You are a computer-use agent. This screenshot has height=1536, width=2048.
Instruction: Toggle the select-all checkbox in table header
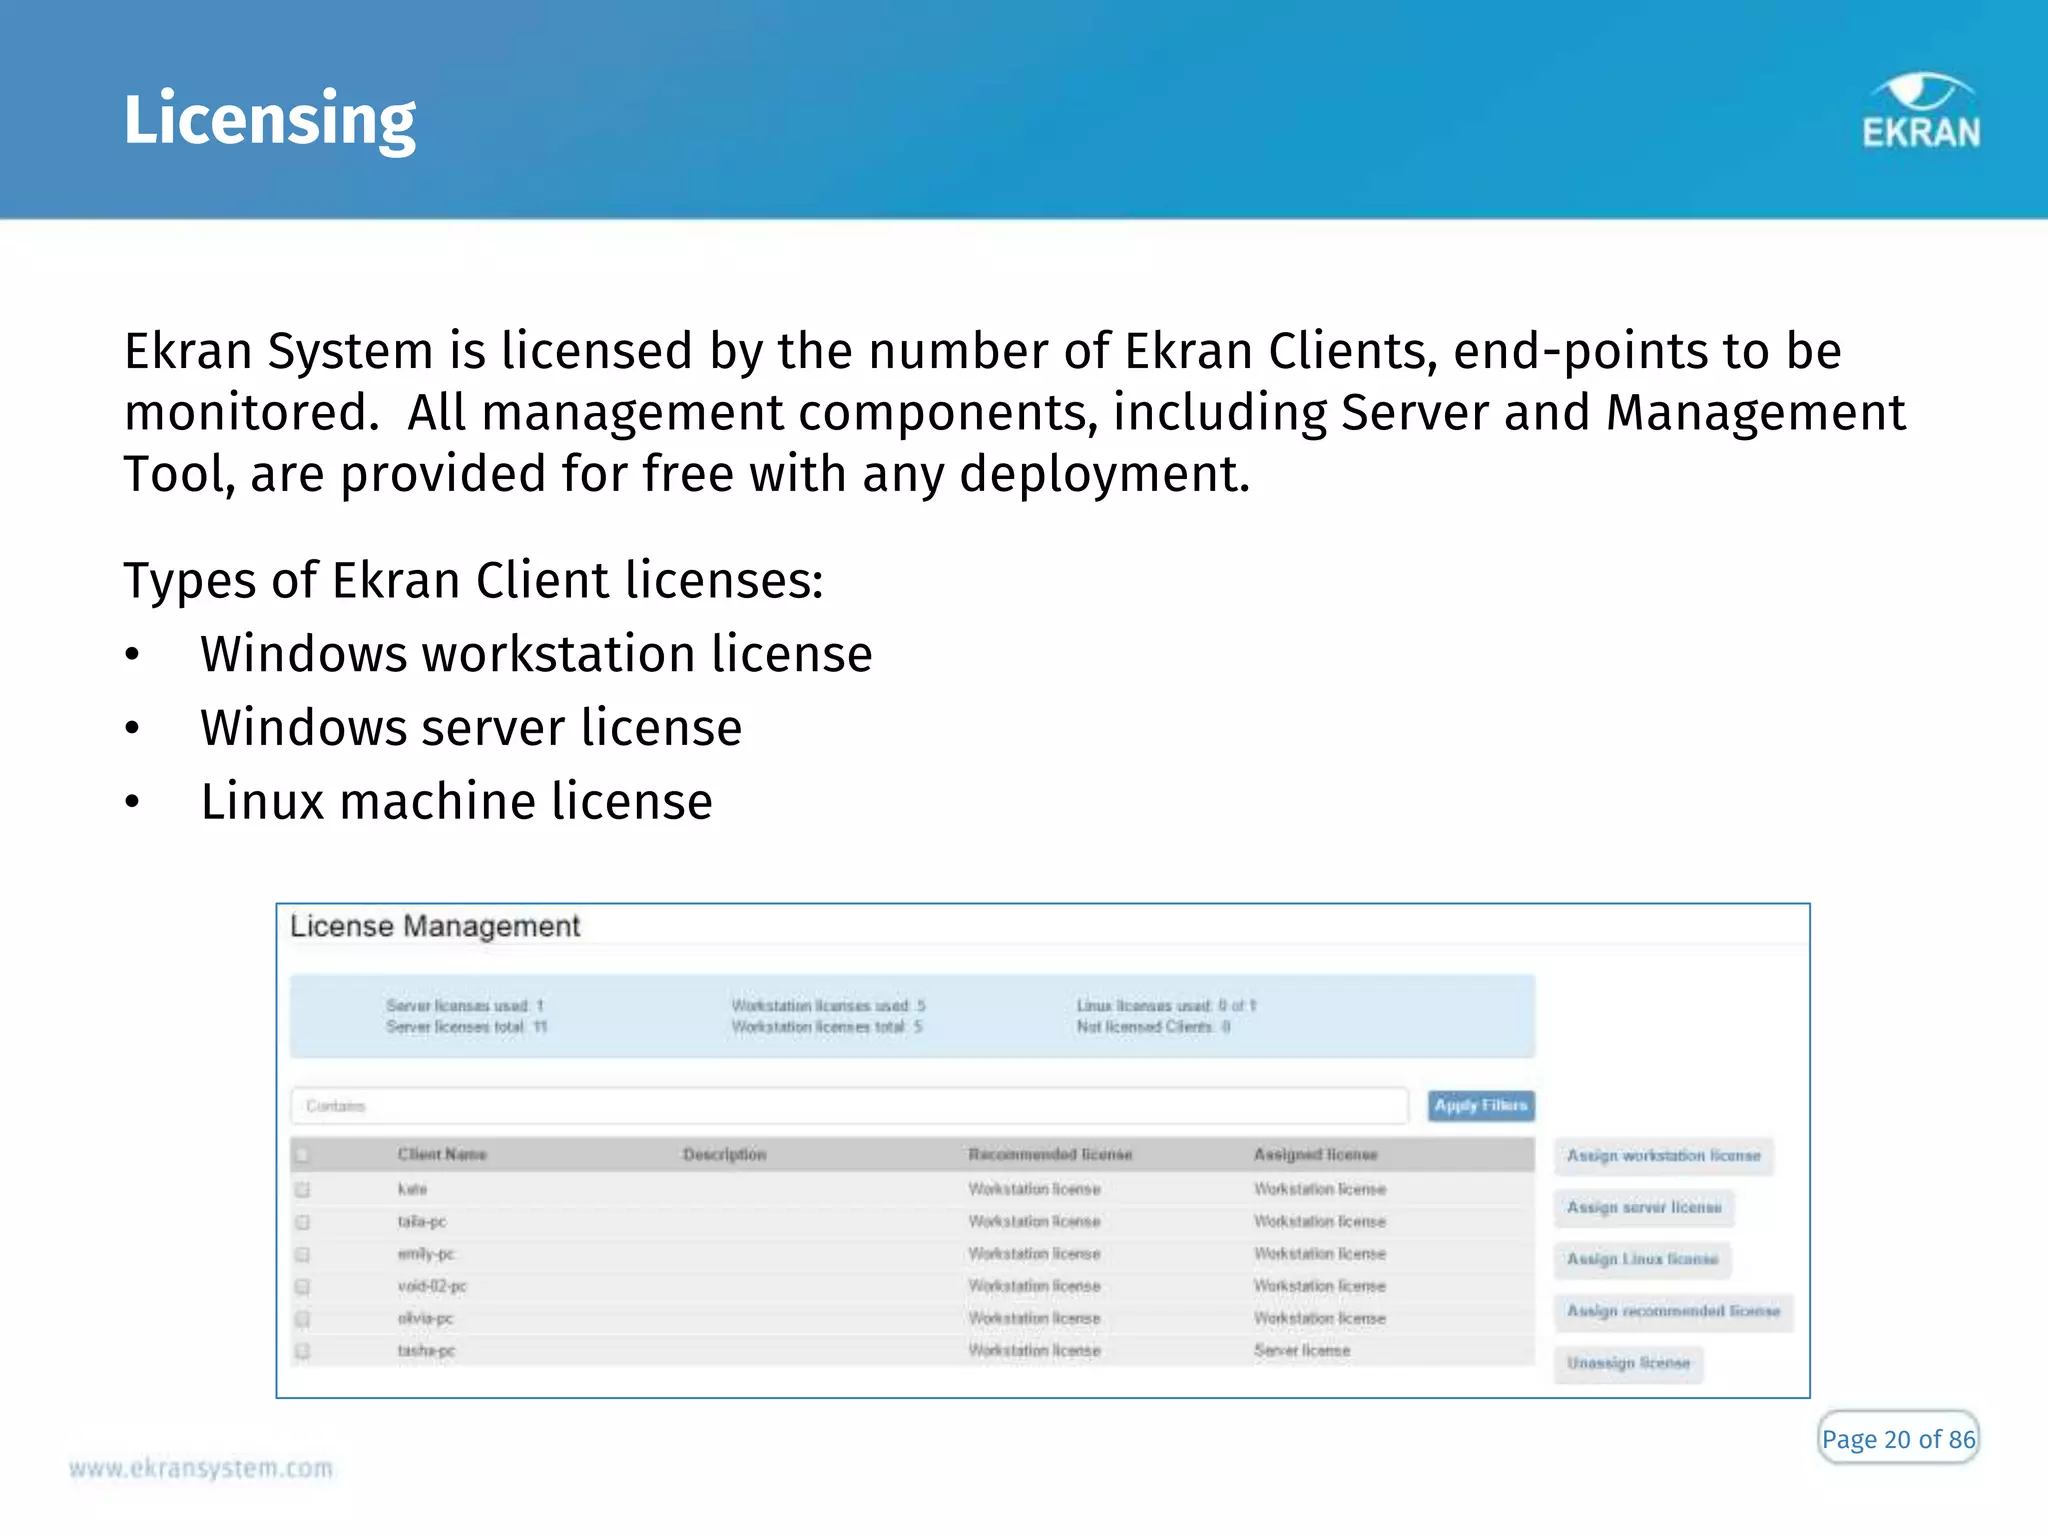click(302, 1155)
